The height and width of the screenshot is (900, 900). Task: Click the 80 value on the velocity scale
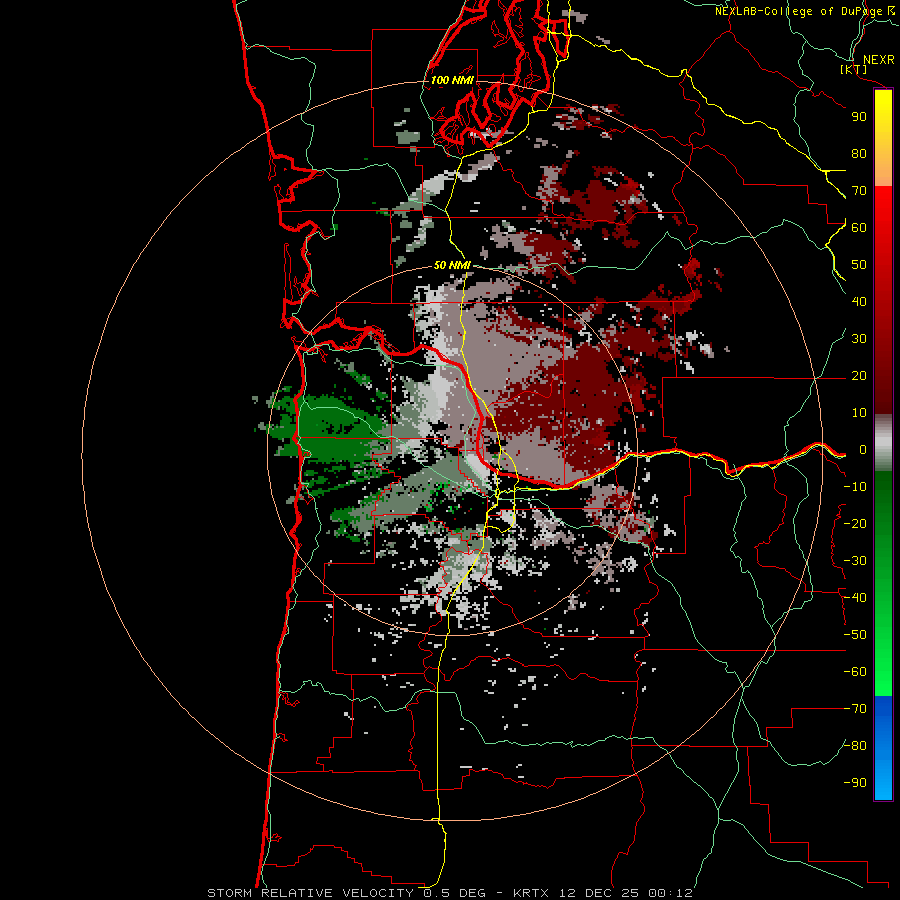tap(859, 153)
